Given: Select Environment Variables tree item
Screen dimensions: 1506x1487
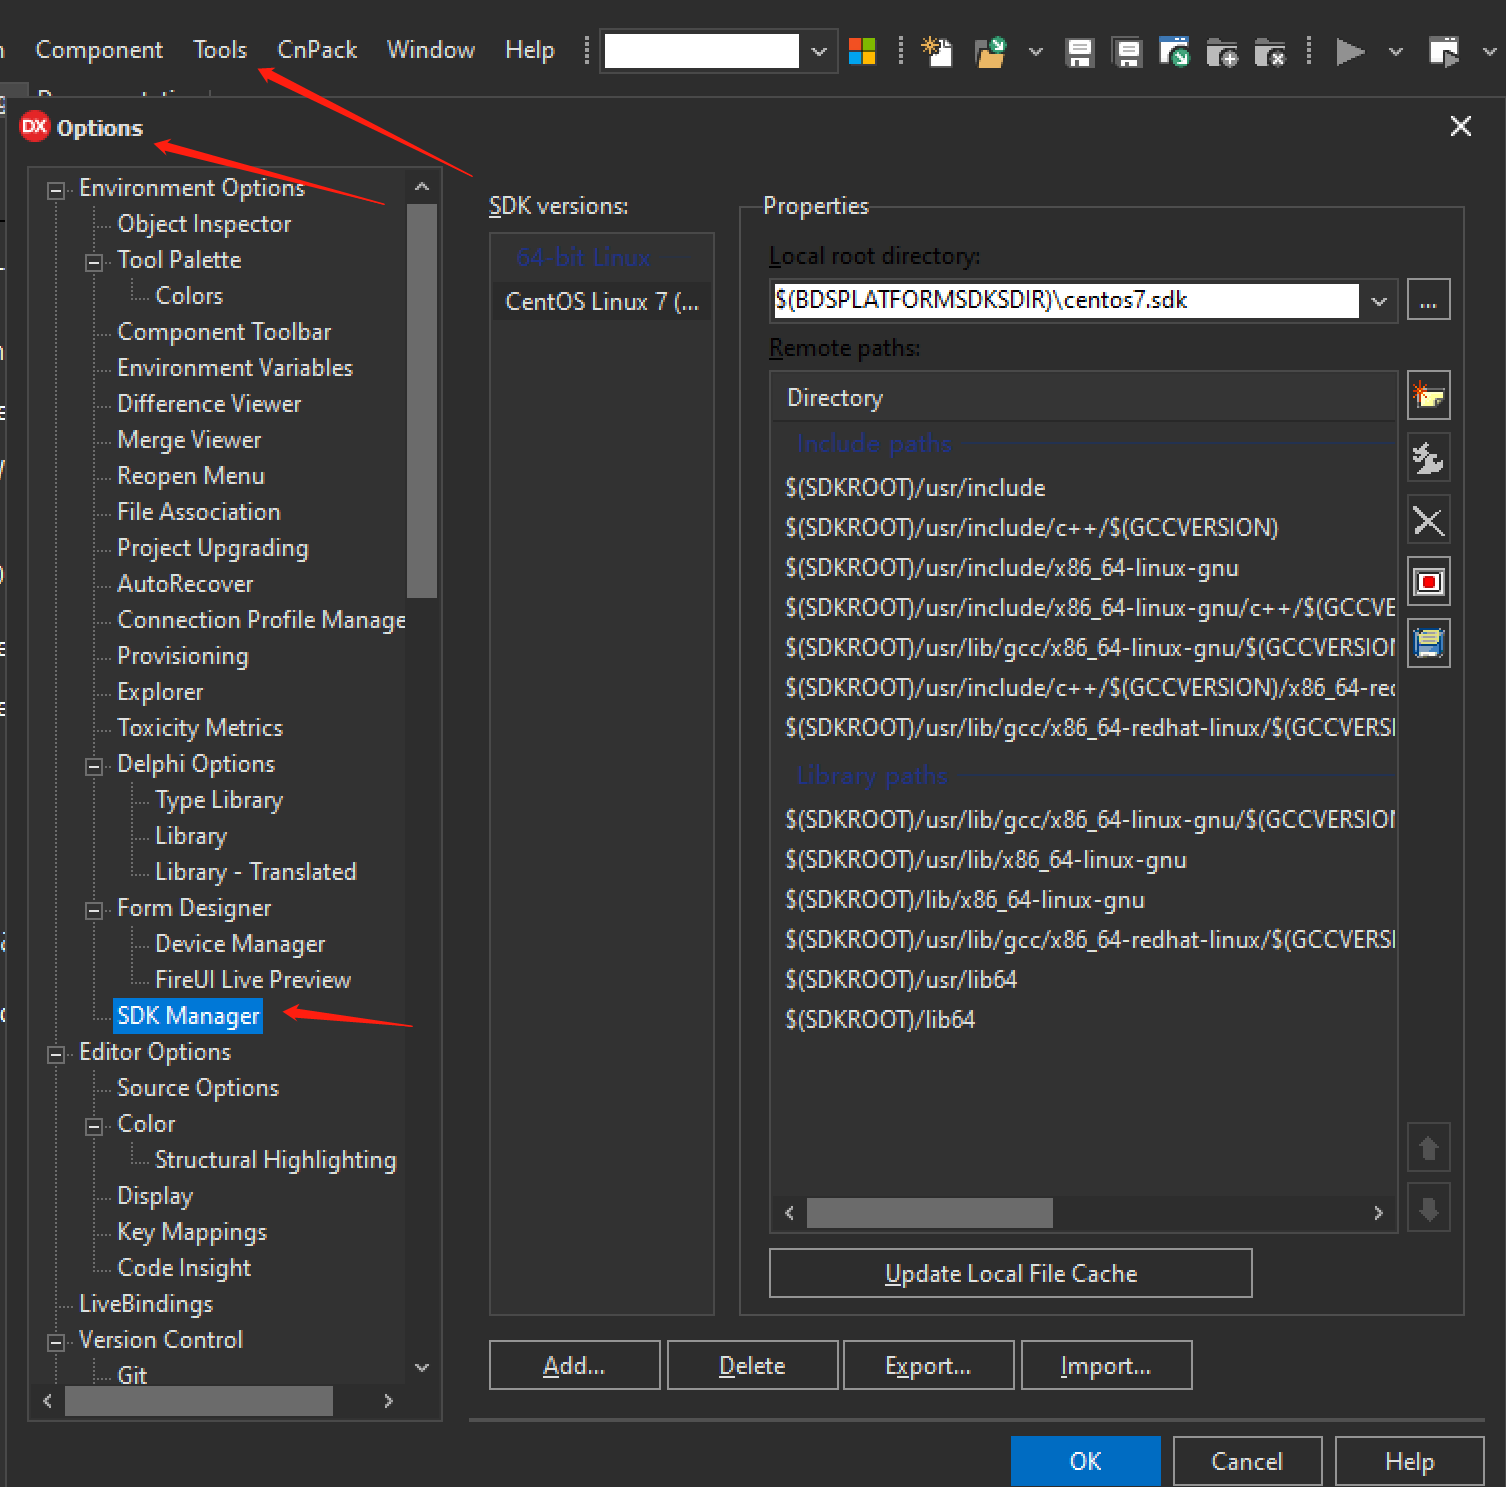Looking at the screenshot, I should pos(235,368).
